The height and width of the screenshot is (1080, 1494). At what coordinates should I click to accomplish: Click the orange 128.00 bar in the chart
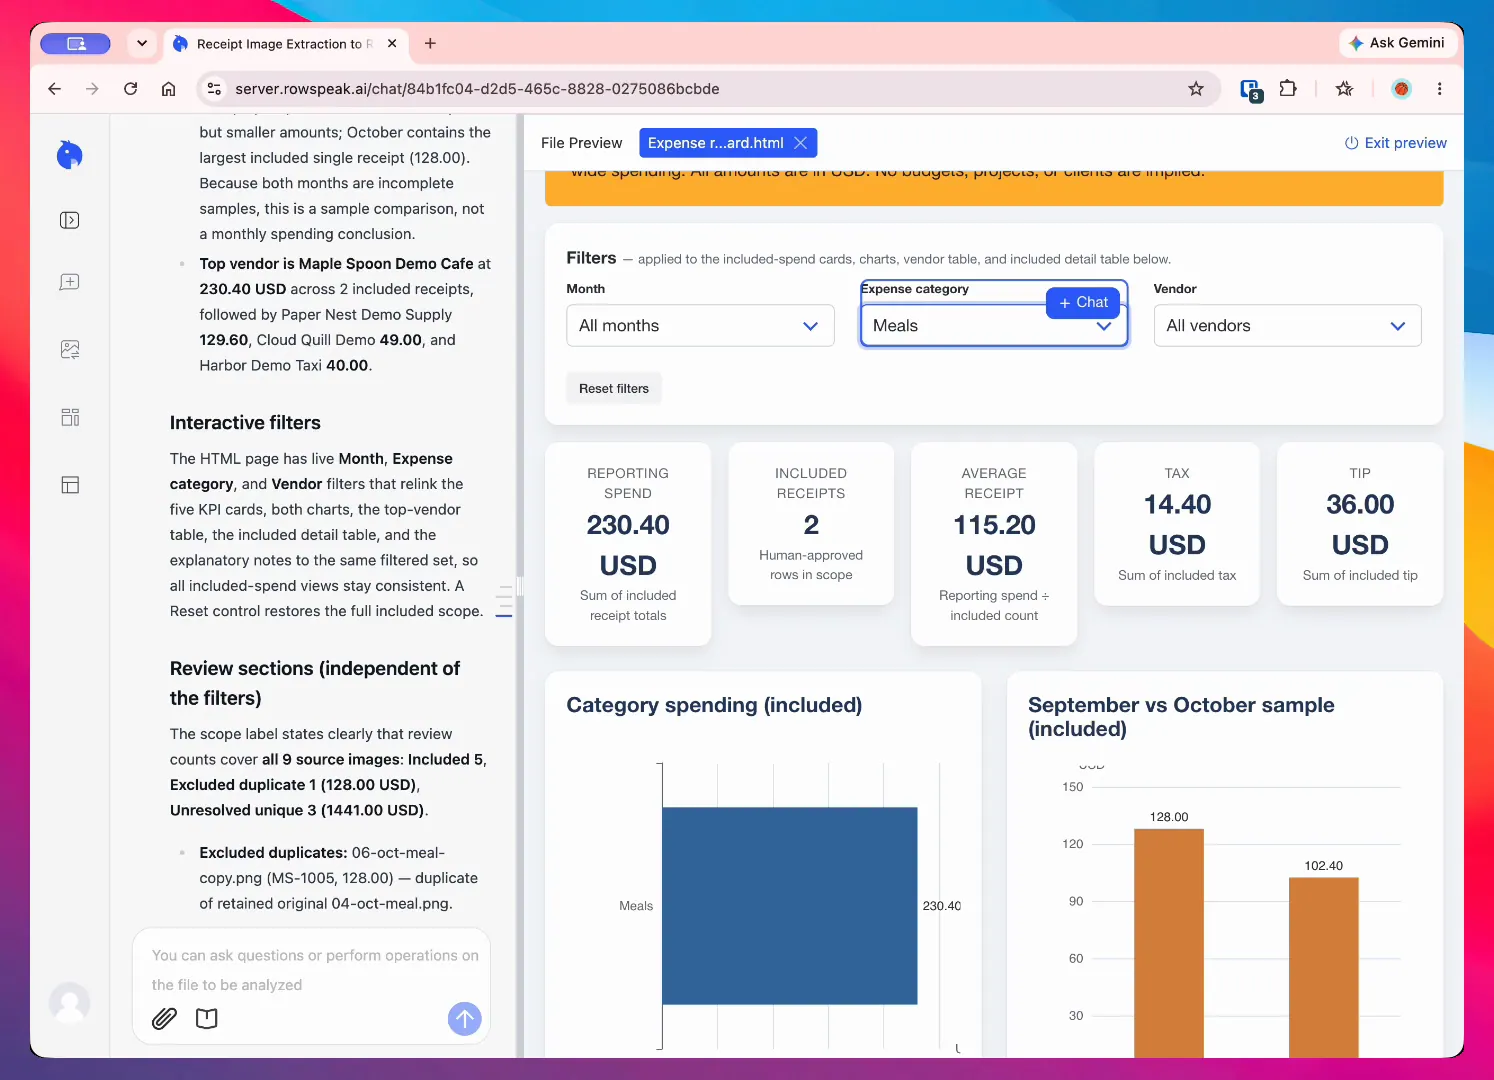tap(1169, 943)
